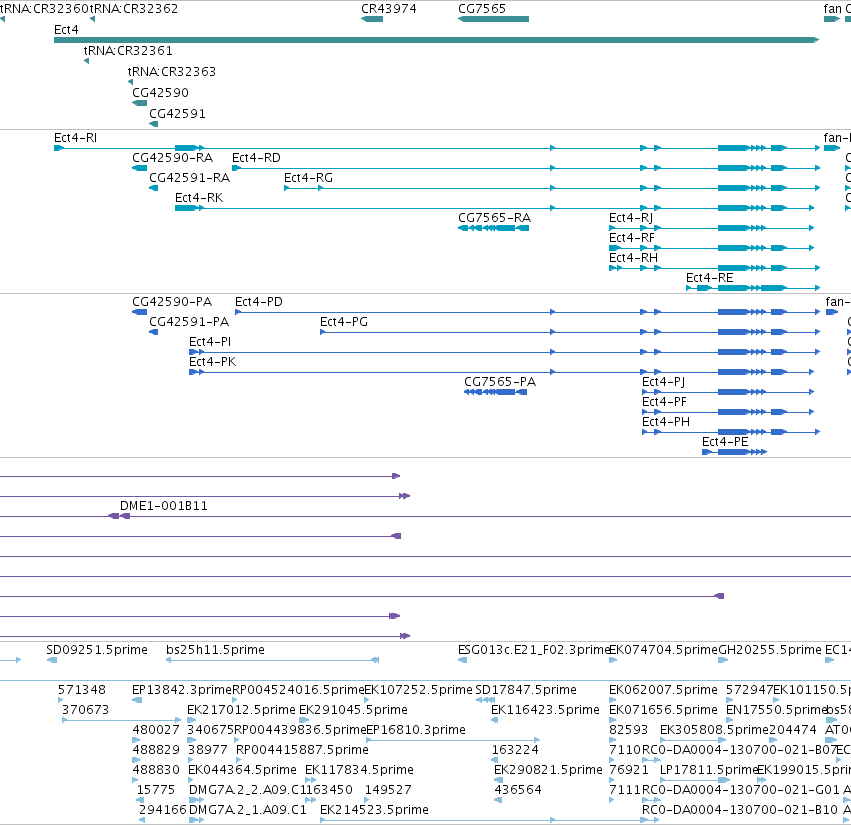Click the RP004415887.5prime label

point(302,751)
